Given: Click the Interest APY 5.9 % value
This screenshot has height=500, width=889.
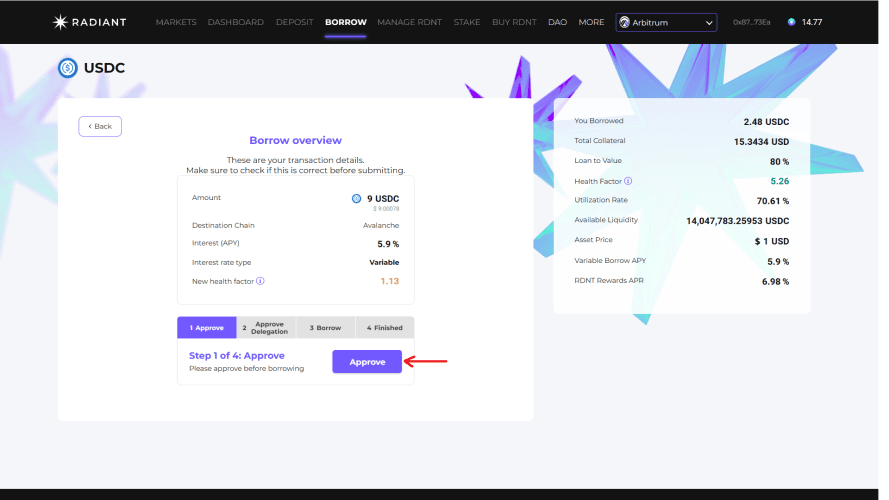Looking at the screenshot, I should point(388,244).
